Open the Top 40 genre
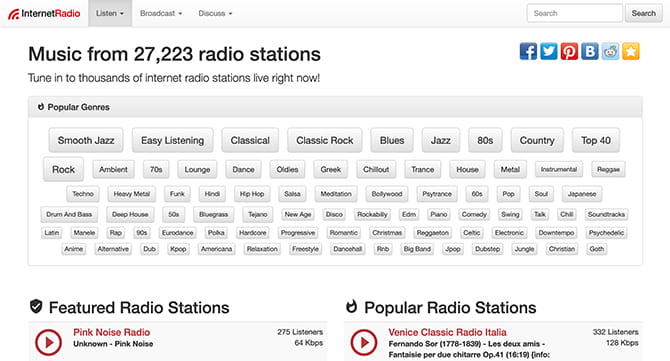Viewport: 670px width, 361px height. click(596, 140)
